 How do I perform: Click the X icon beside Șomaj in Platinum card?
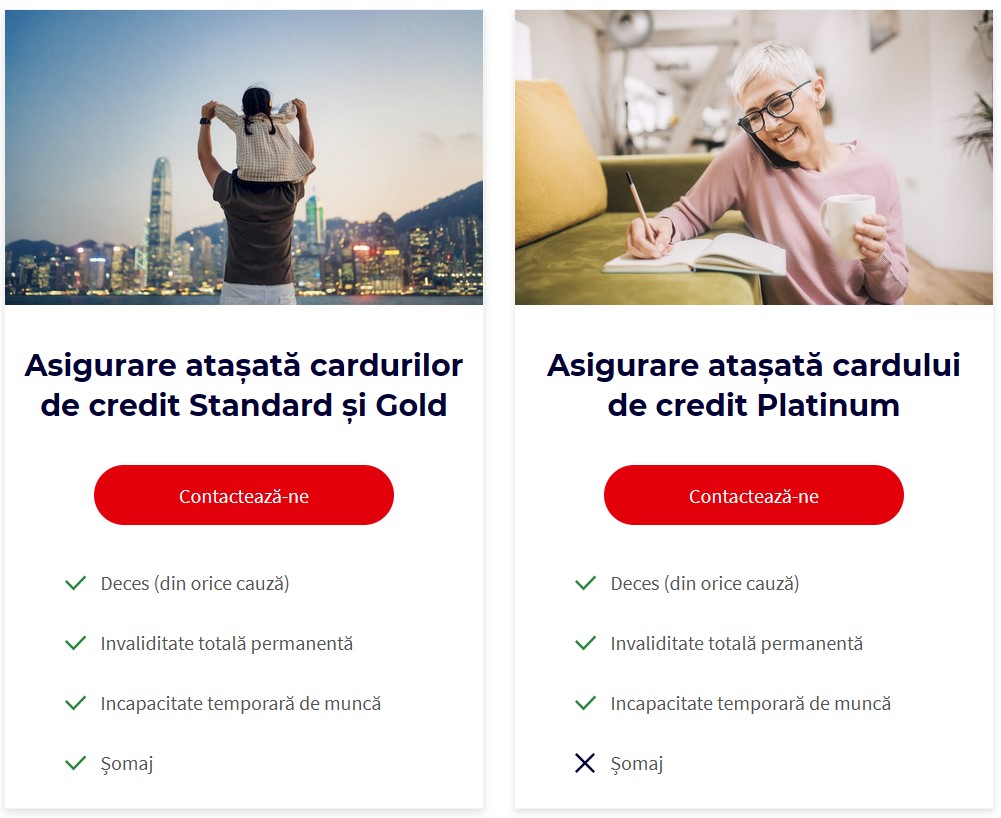click(585, 763)
